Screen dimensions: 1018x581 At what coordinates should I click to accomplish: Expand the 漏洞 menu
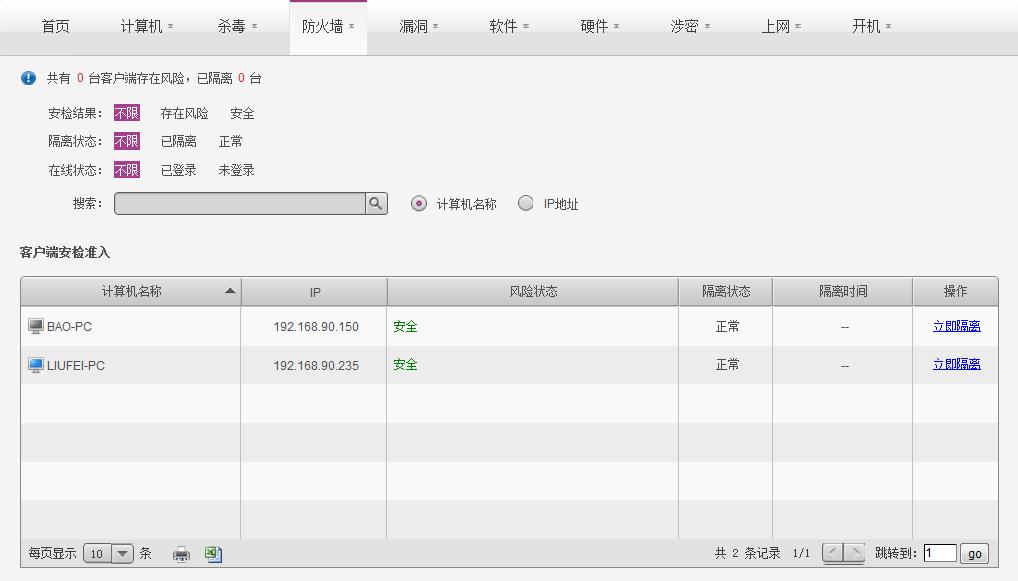click(x=419, y=27)
